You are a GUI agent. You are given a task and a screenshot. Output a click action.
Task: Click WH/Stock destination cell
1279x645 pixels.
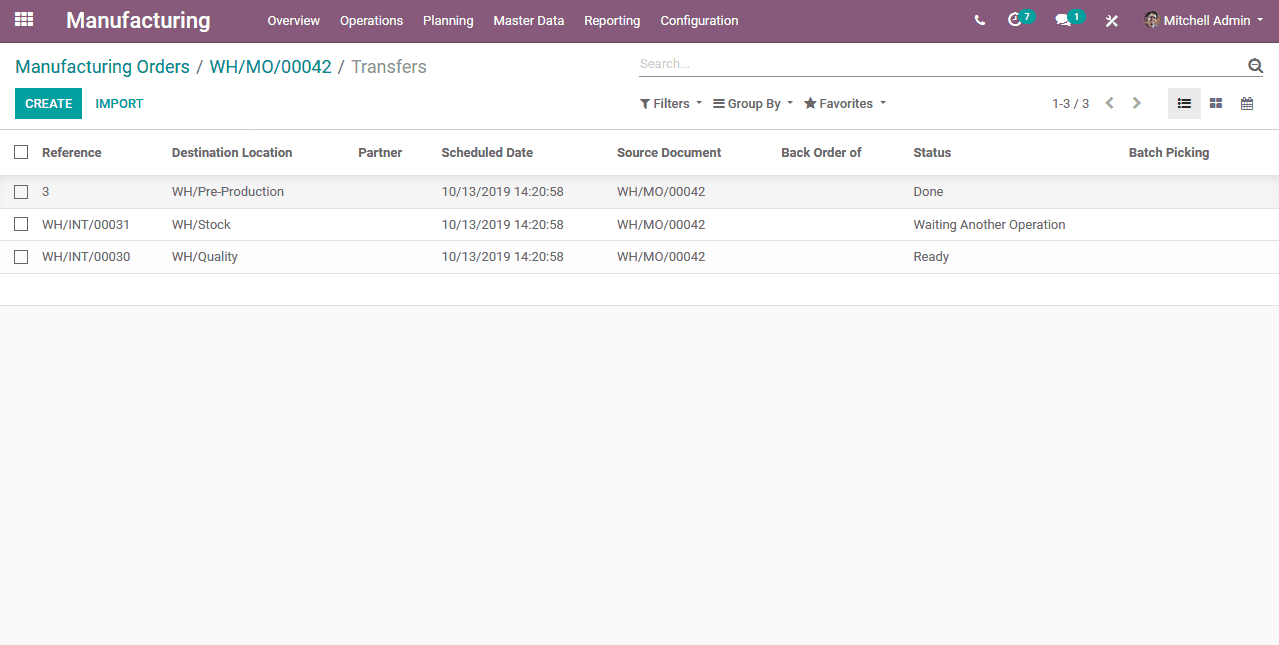coord(201,225)
